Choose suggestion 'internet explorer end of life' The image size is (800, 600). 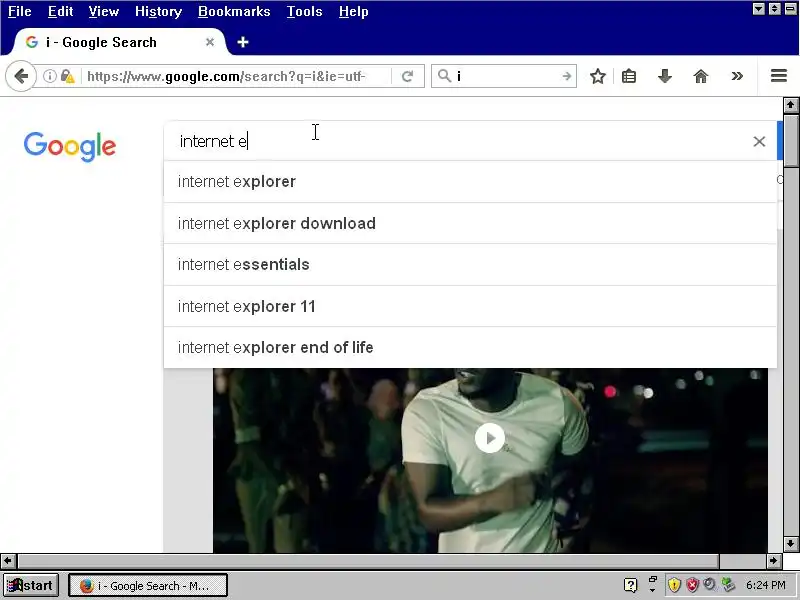click(x=470, y=347)
